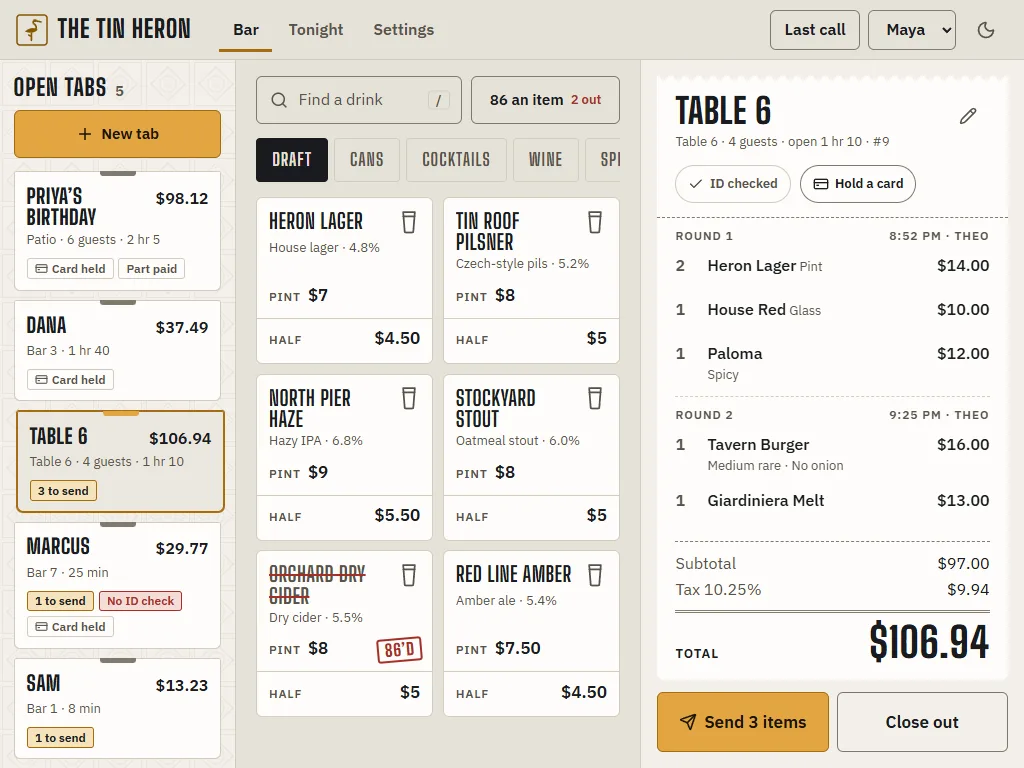Open Sam's tab card
The image size is (1024, 768).
pos(118,708)
